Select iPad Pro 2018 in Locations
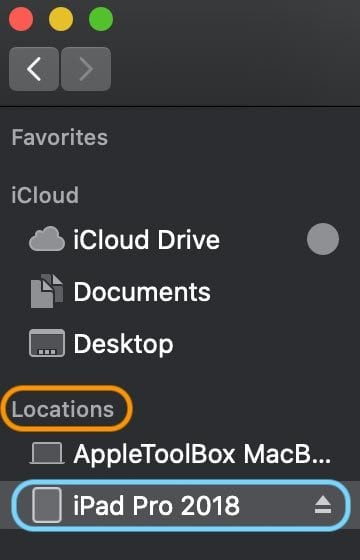 tap(156, 505)
